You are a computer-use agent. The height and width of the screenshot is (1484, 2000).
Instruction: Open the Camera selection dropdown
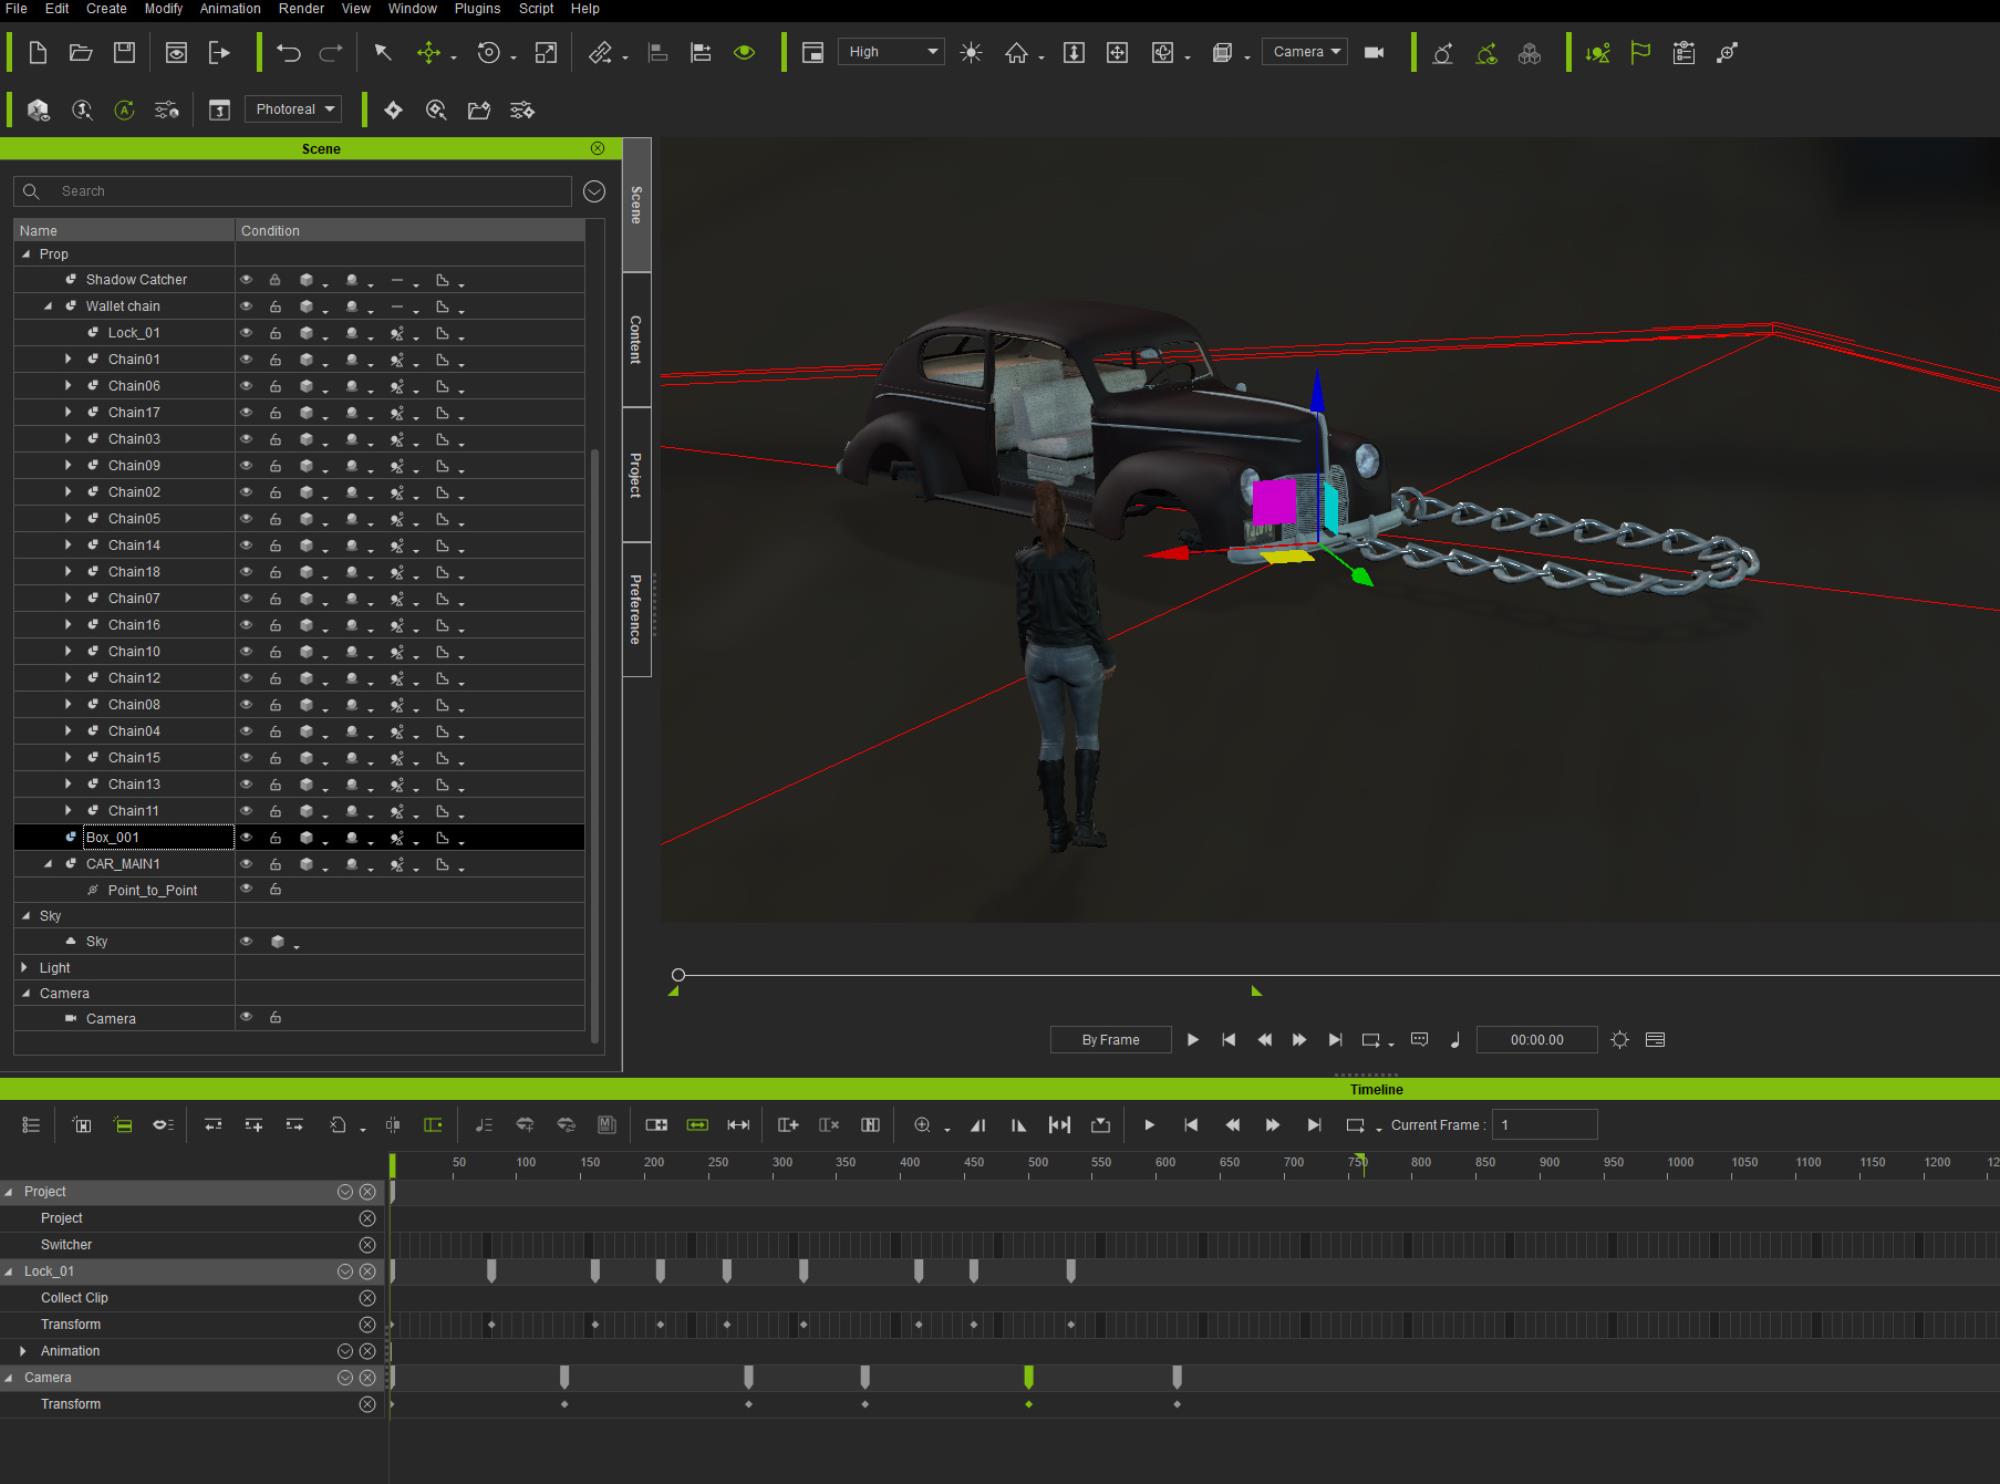pos(1305,52)
